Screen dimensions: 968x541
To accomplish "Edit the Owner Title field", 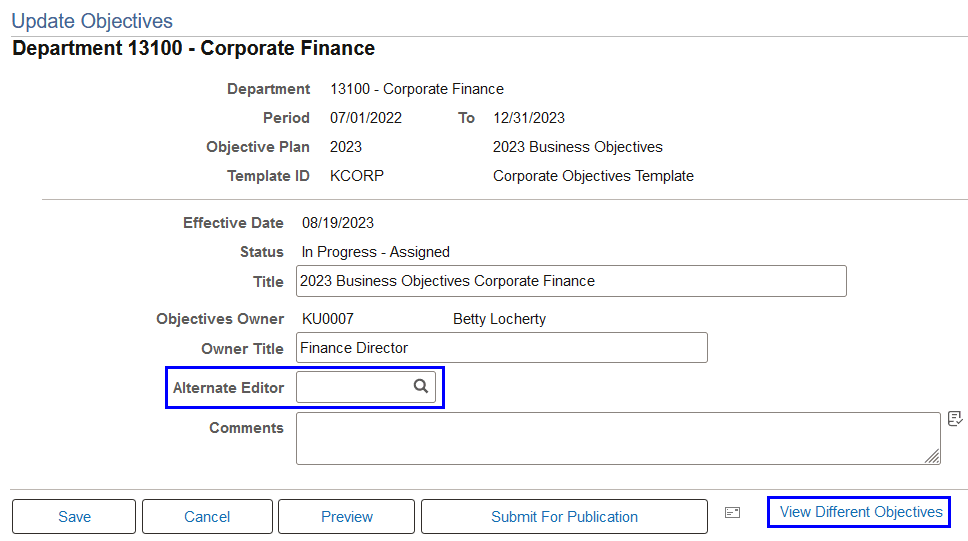I will tap(502, 348).
